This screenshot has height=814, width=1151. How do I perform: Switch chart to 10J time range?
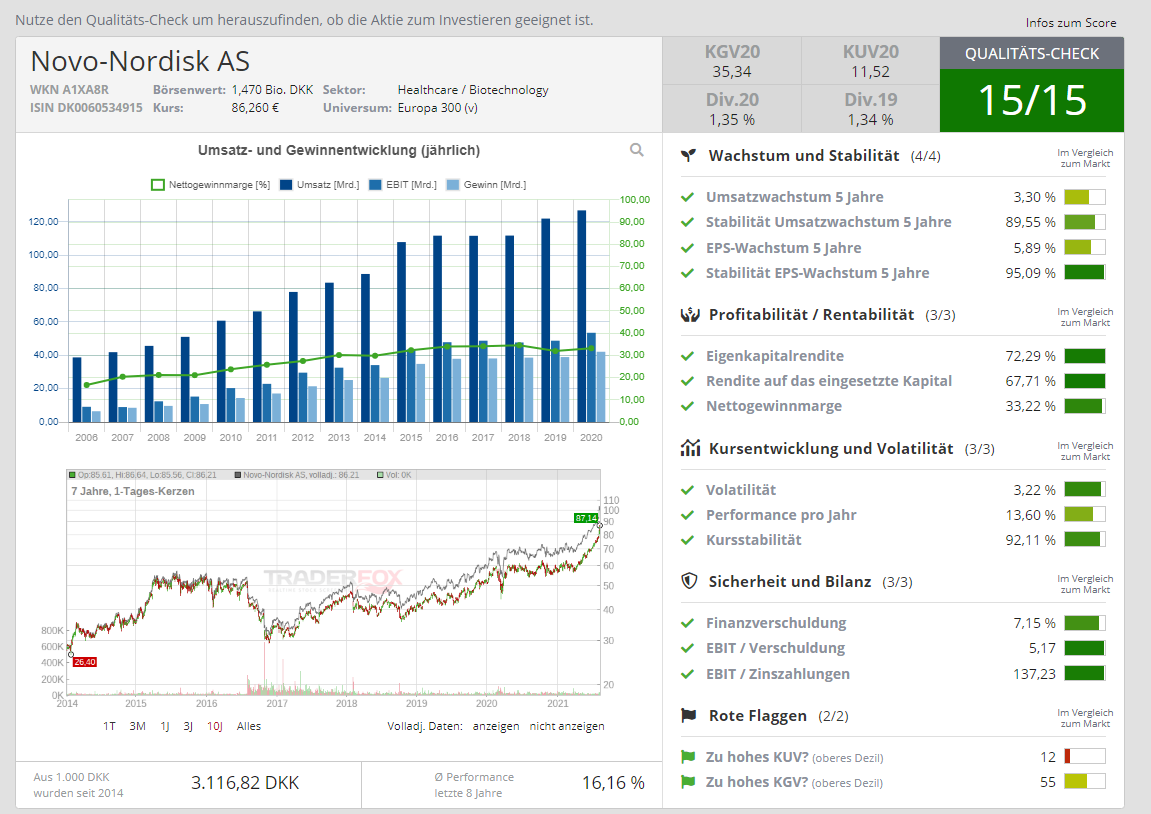pyautogui.click(x=215, y=726)
